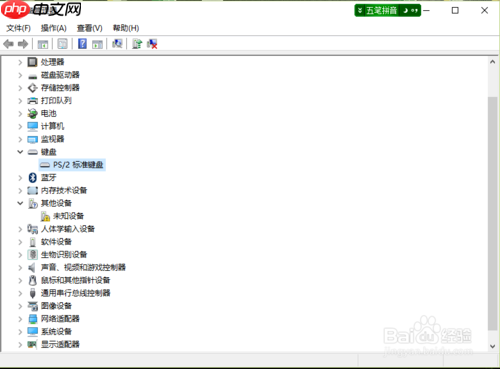500x369 pixels.
Task: Click the scan for hardware changes icon
Action: coord(117,44)
